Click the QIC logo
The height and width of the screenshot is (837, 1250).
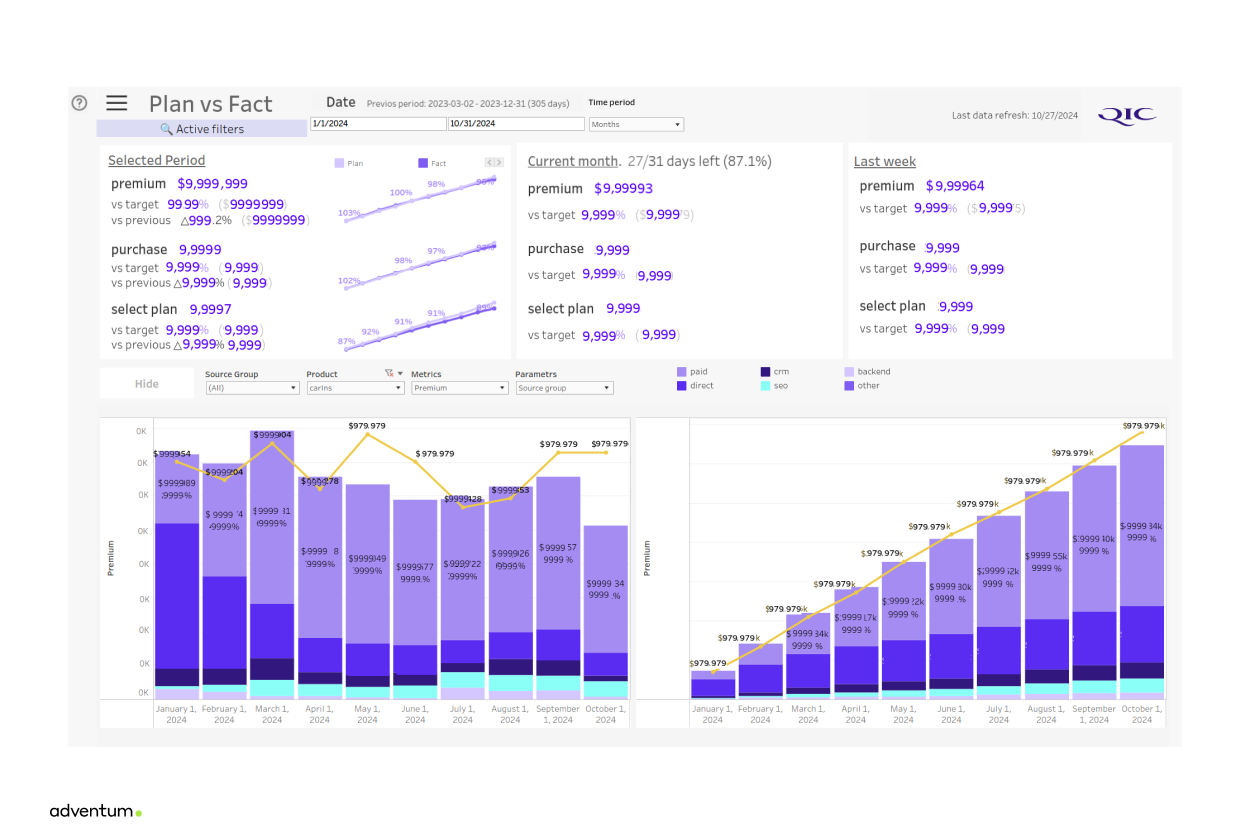point(1127,115)
